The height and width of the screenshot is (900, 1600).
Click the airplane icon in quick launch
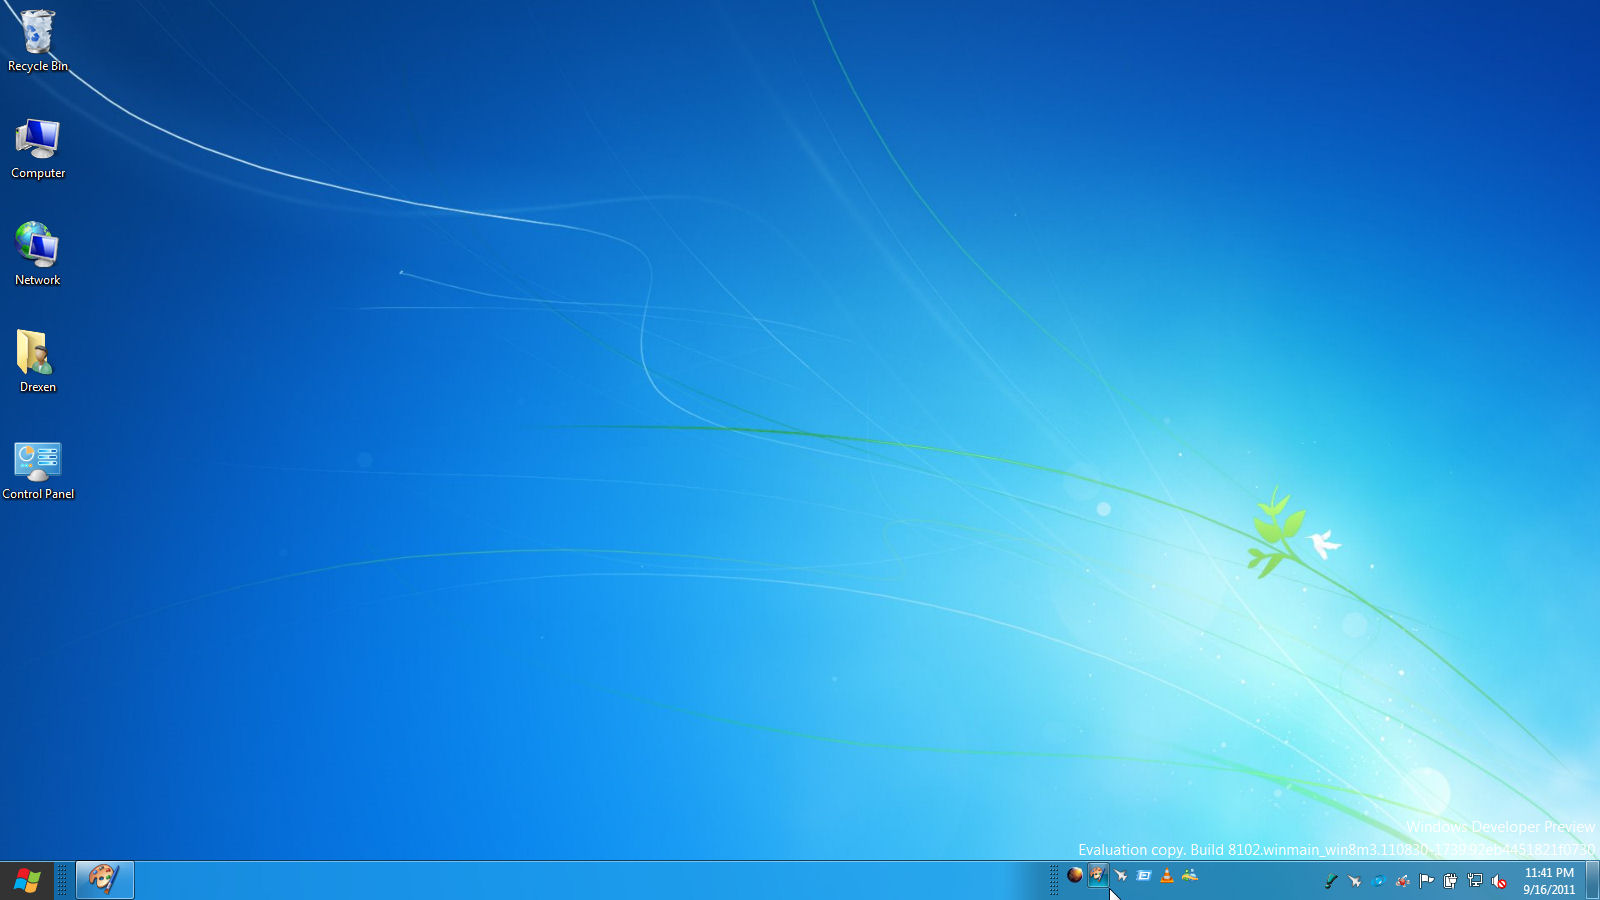click(1121, 876)
